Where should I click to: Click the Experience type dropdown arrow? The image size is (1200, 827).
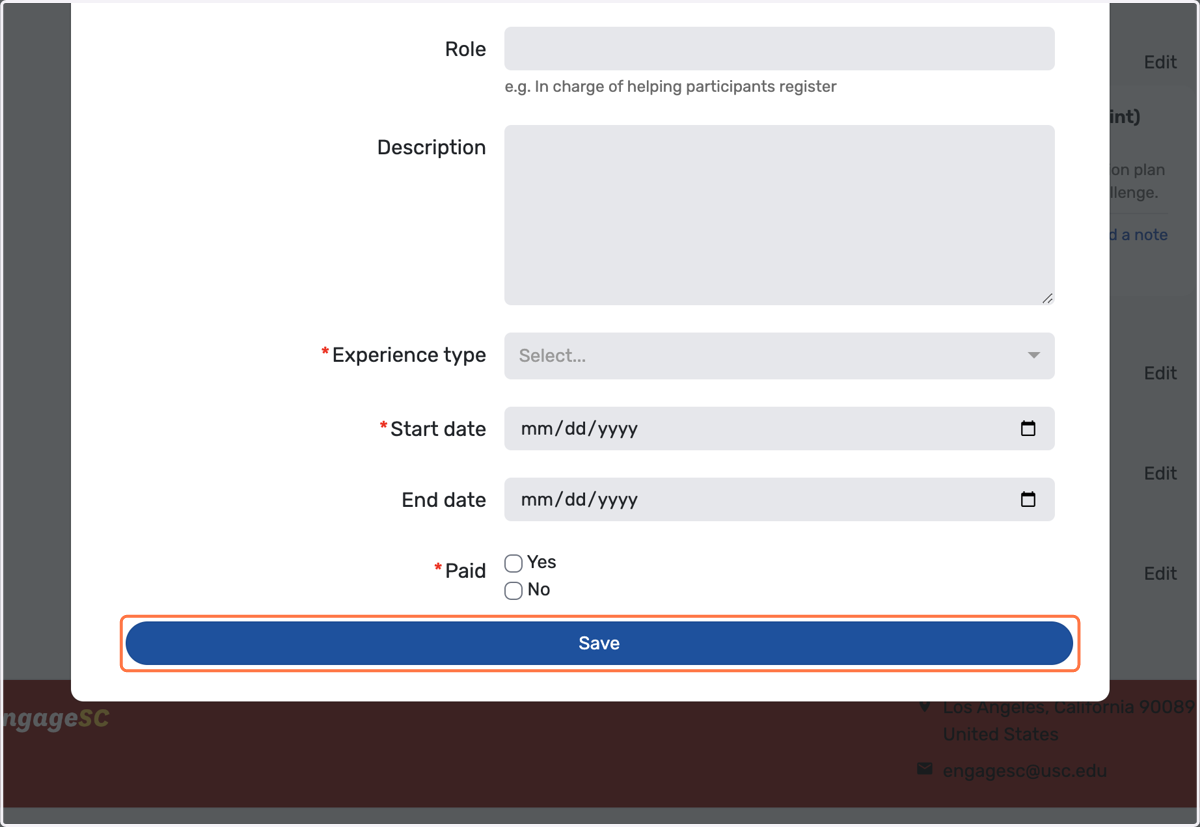[1033, 356]
